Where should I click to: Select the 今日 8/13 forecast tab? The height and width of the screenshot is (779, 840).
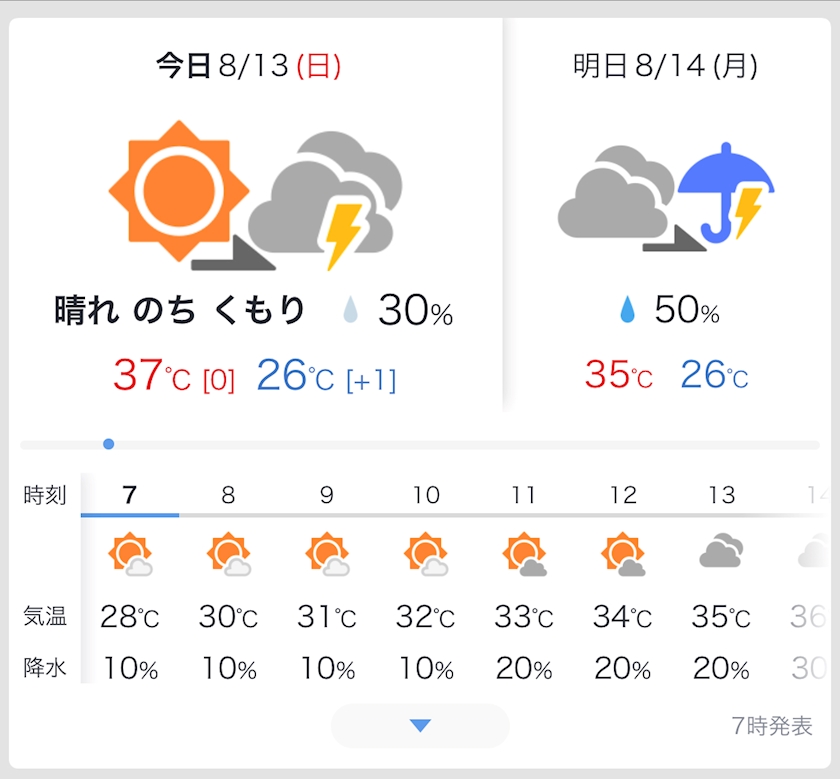tap(248, 67)
